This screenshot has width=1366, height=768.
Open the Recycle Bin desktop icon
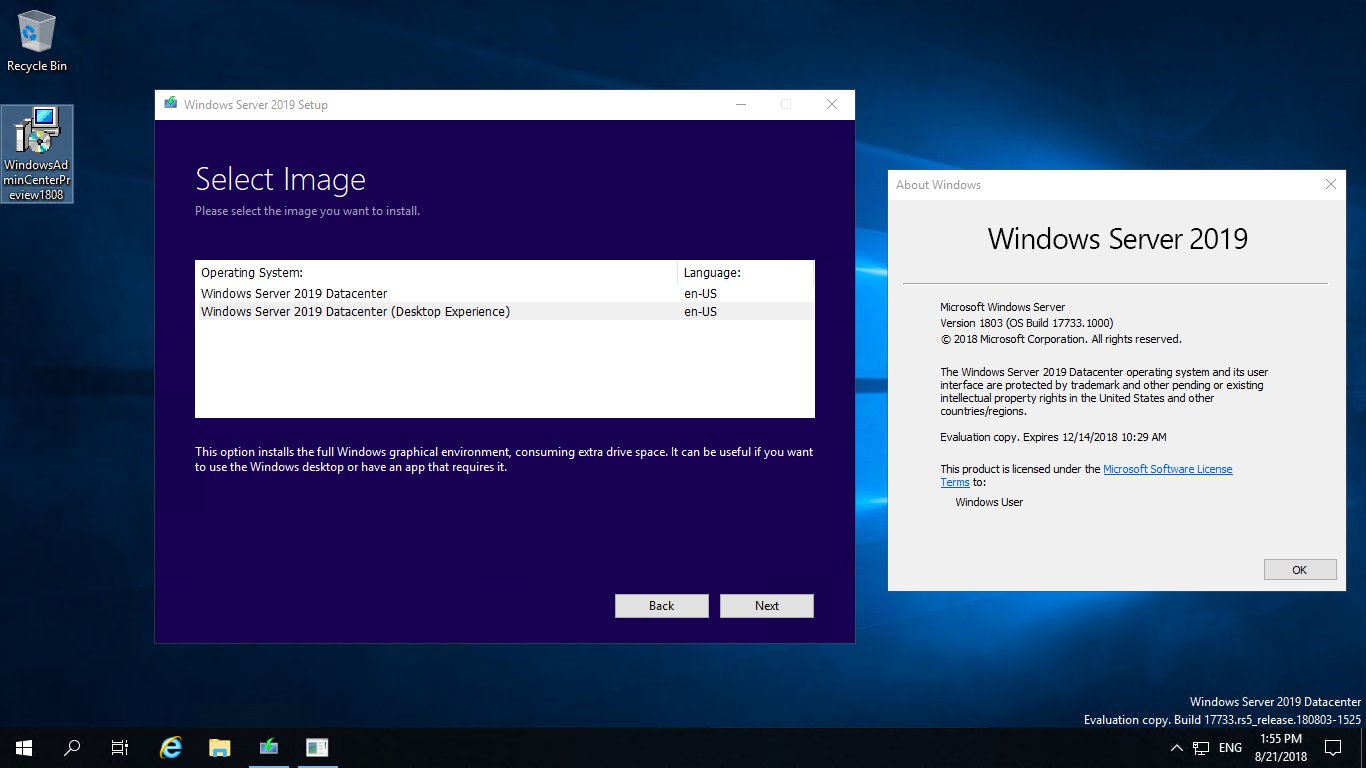[37, 41]
